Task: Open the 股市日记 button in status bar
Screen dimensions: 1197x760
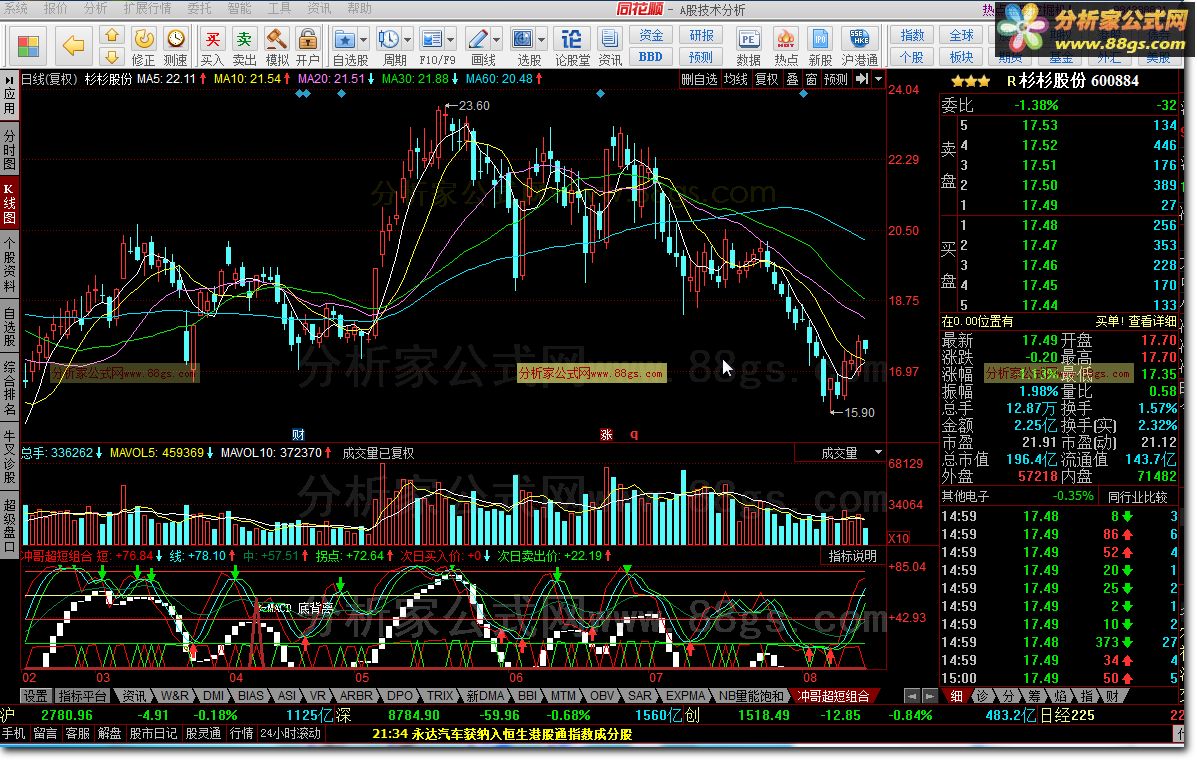Action: (x=153, y=733)
